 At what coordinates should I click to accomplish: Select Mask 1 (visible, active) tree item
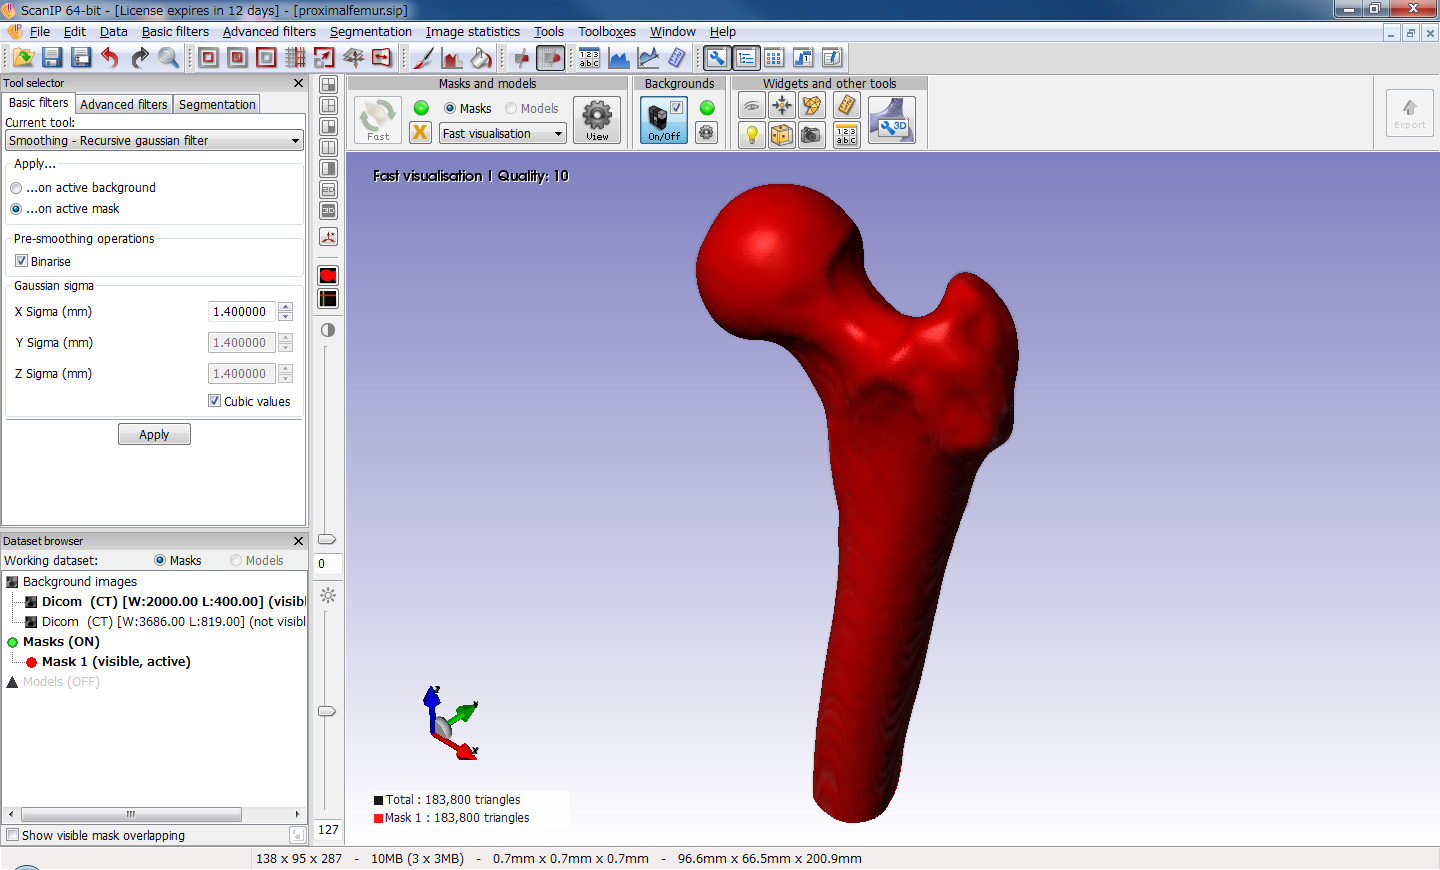tap(116, 662)
